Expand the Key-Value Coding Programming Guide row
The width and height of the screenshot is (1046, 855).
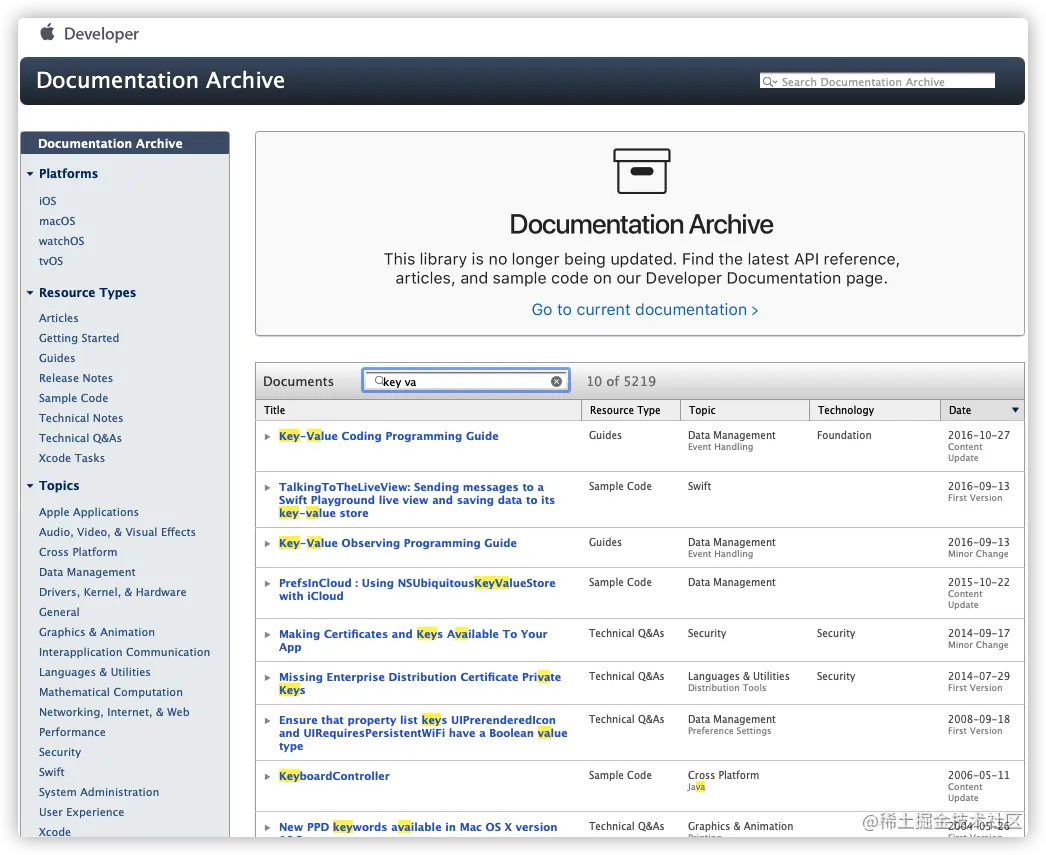click(x=268, y=437)
